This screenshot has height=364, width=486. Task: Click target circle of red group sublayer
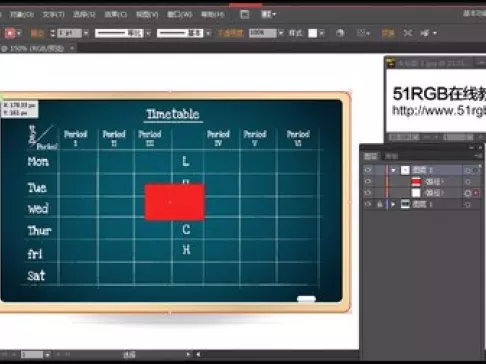[x=468, y=182]
